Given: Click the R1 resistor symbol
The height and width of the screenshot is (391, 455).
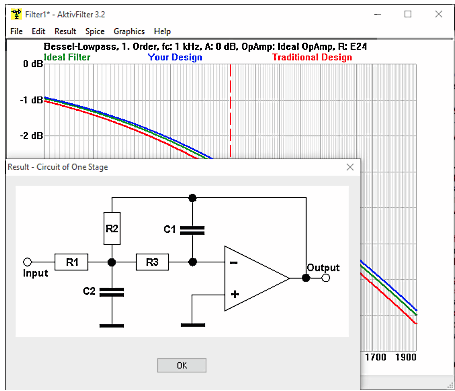Looking at the screenshot, I should coord(71,262).
